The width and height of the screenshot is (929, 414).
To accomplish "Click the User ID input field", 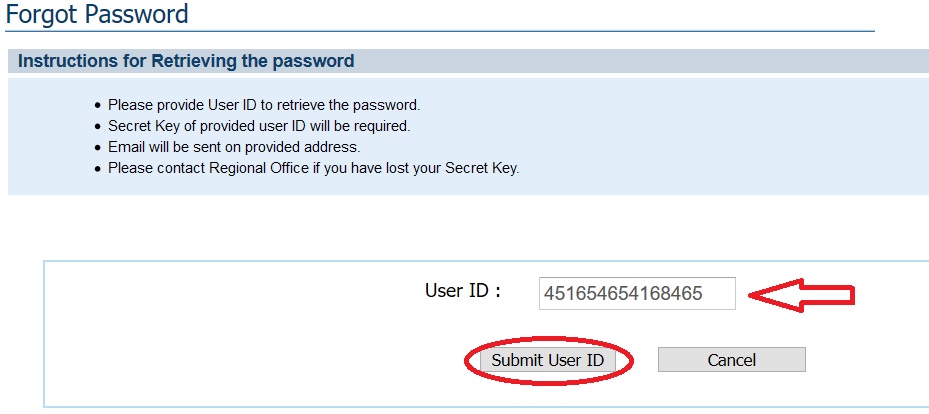I will coord(636,294).
